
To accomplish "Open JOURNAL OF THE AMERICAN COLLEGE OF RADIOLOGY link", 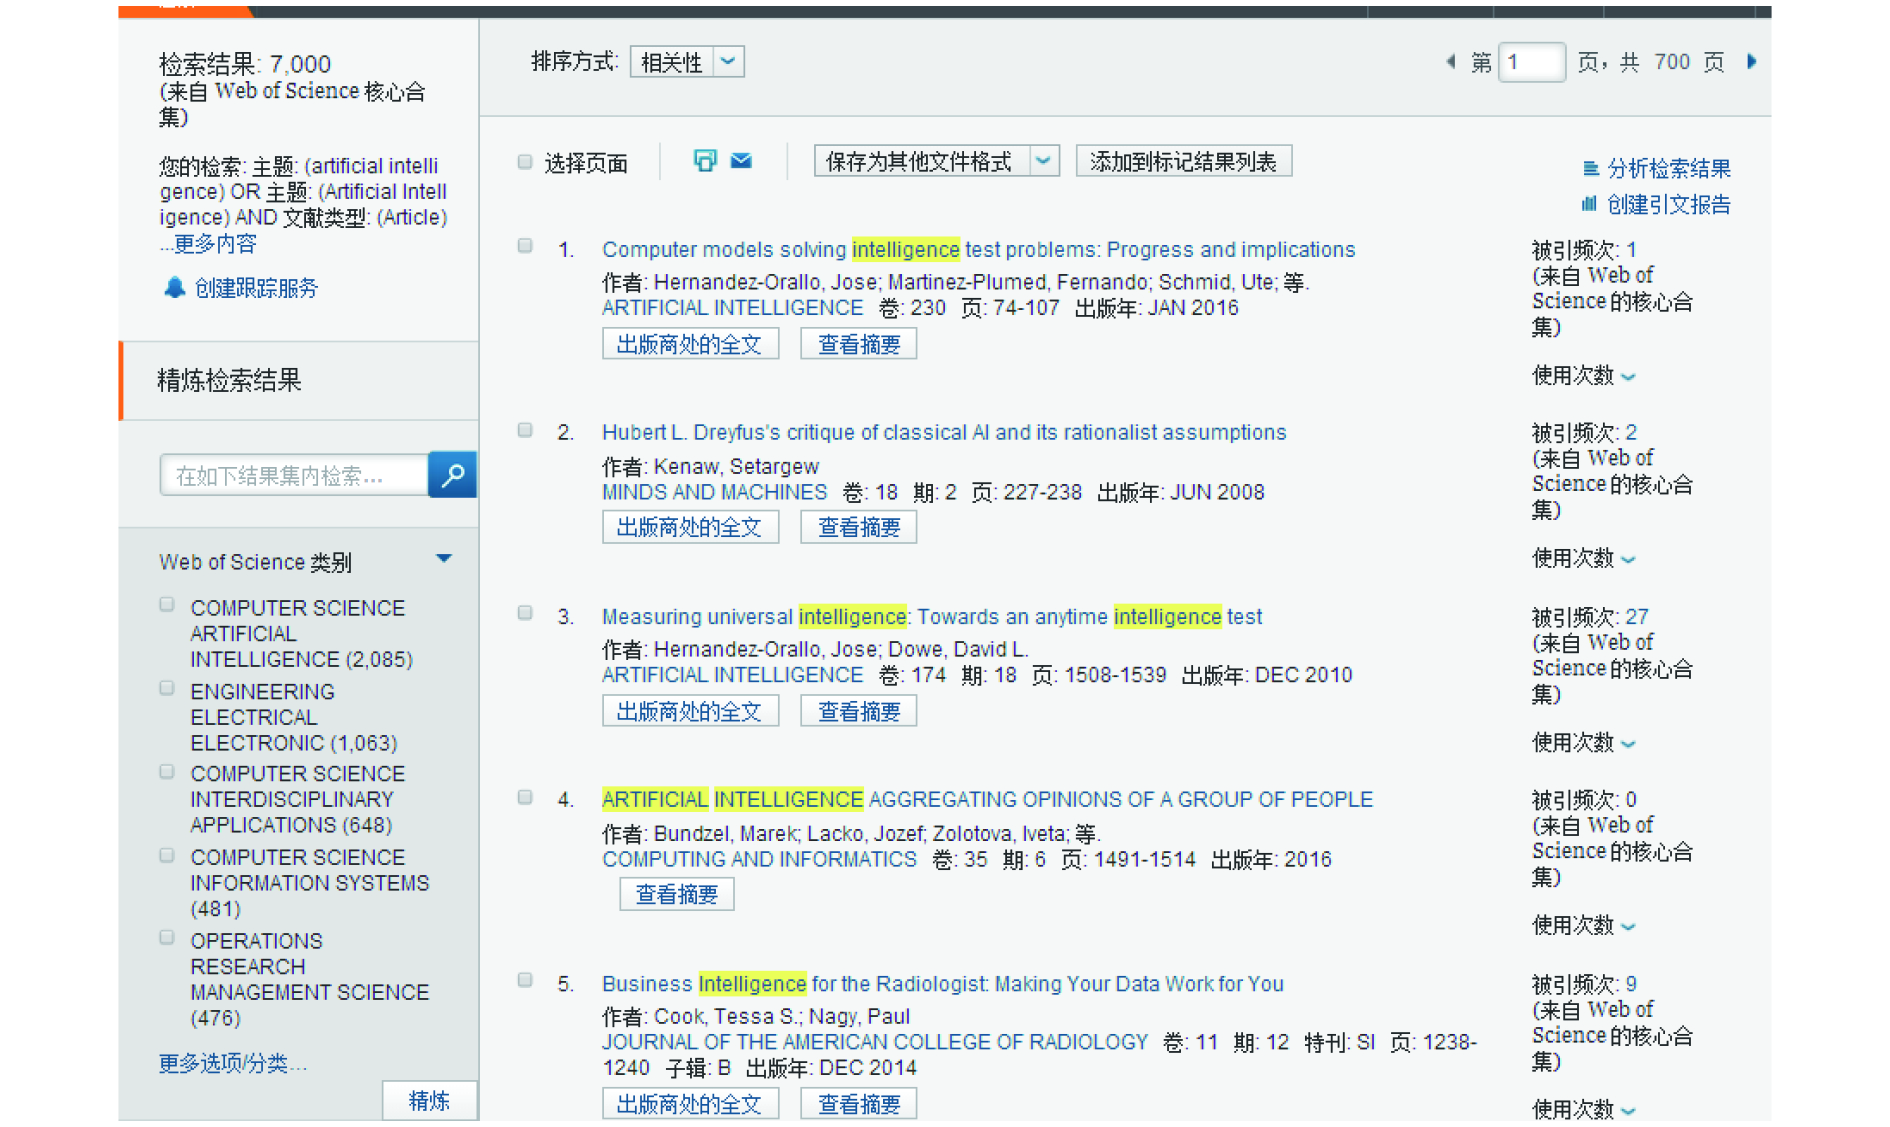I will point(875,1042).
